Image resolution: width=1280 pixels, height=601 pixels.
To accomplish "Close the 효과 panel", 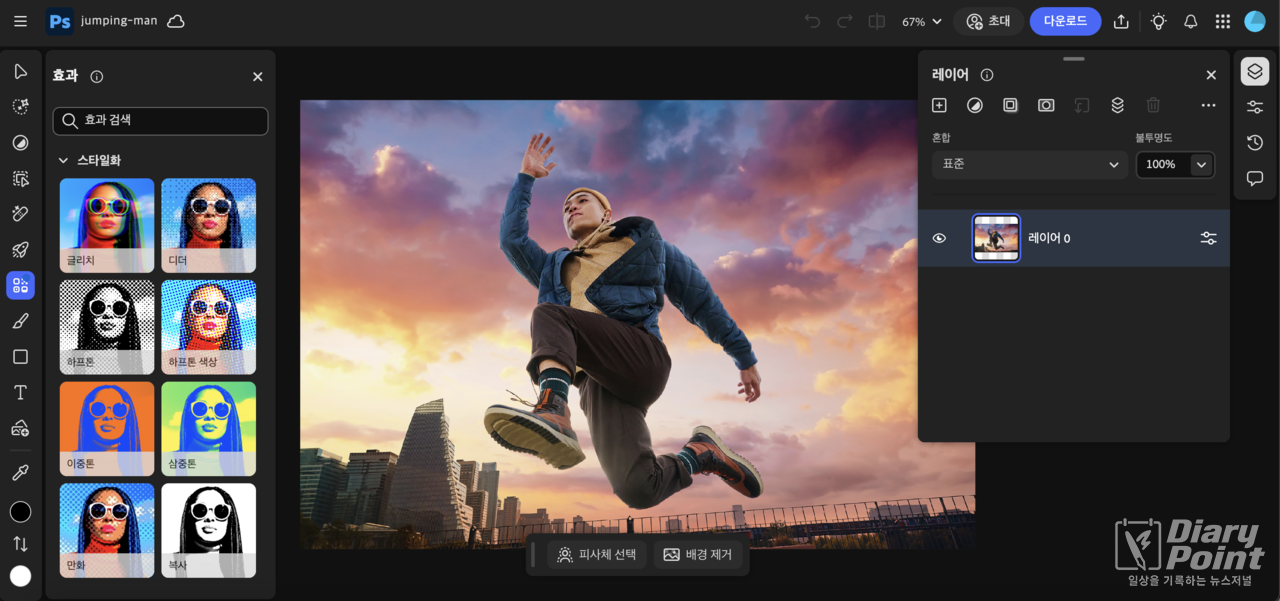I will 257,77.
